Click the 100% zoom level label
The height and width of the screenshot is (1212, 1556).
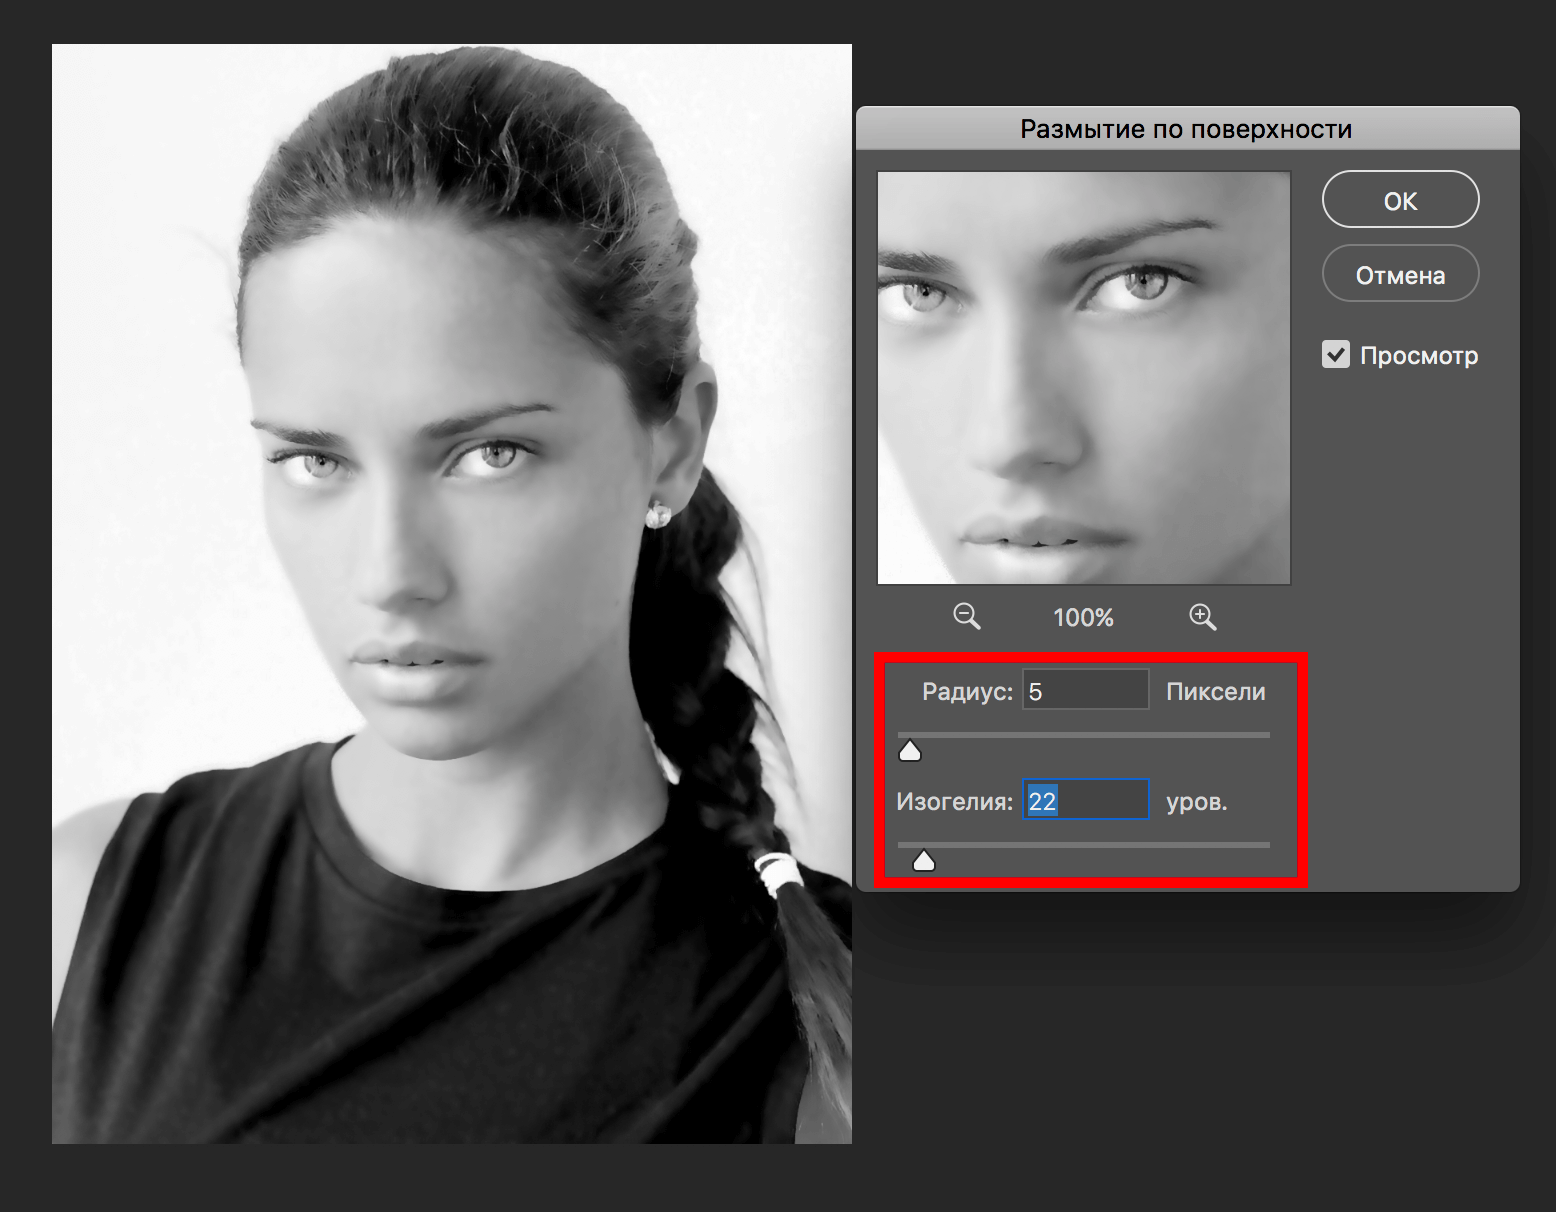pos(1083,618)
